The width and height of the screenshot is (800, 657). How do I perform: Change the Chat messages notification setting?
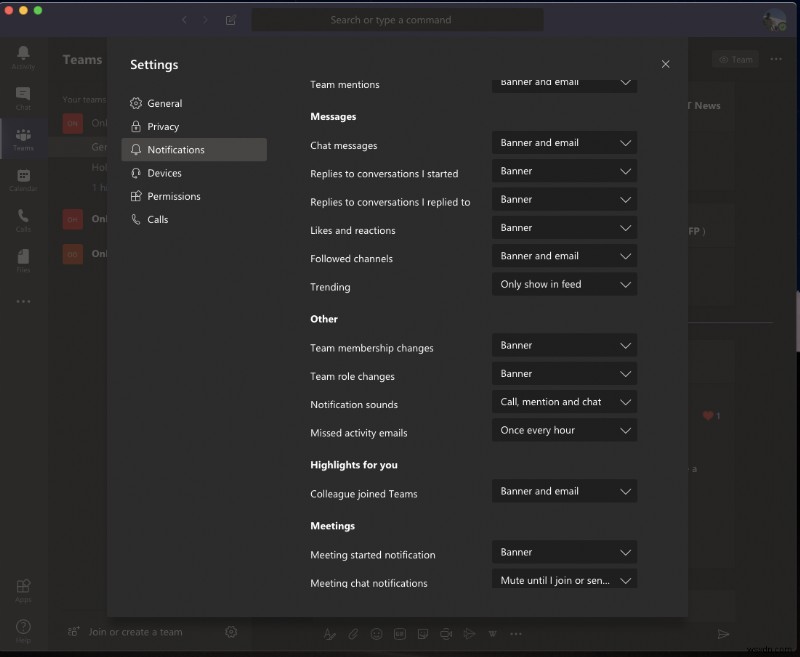pyautogui.click(x=564, y=142)
